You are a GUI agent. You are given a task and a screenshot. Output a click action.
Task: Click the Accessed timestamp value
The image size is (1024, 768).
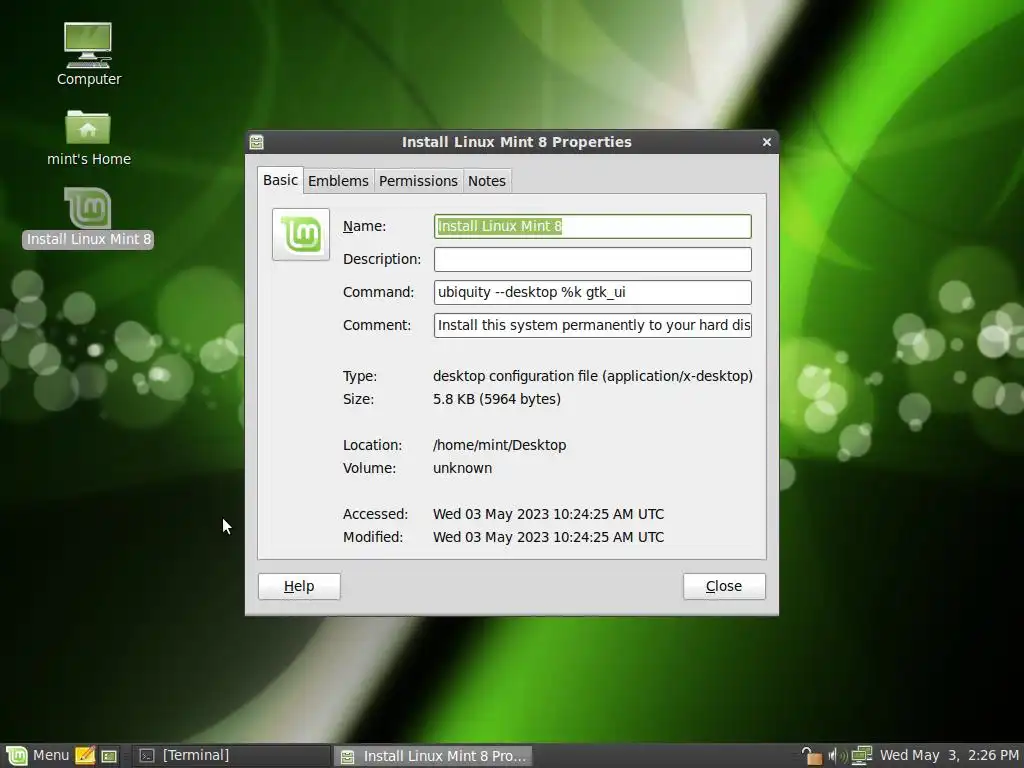tap(549, 515)
